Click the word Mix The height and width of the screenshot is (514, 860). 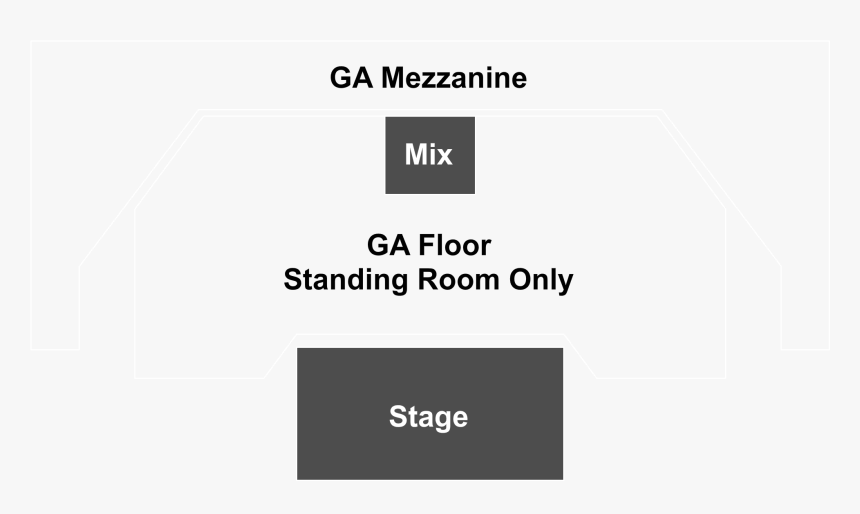(428, 154)
